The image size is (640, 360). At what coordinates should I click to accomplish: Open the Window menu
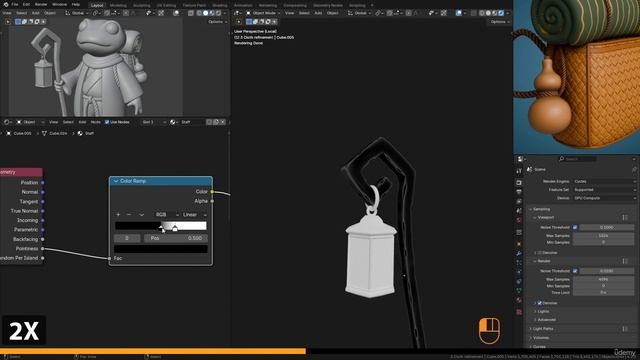(60, 4)
